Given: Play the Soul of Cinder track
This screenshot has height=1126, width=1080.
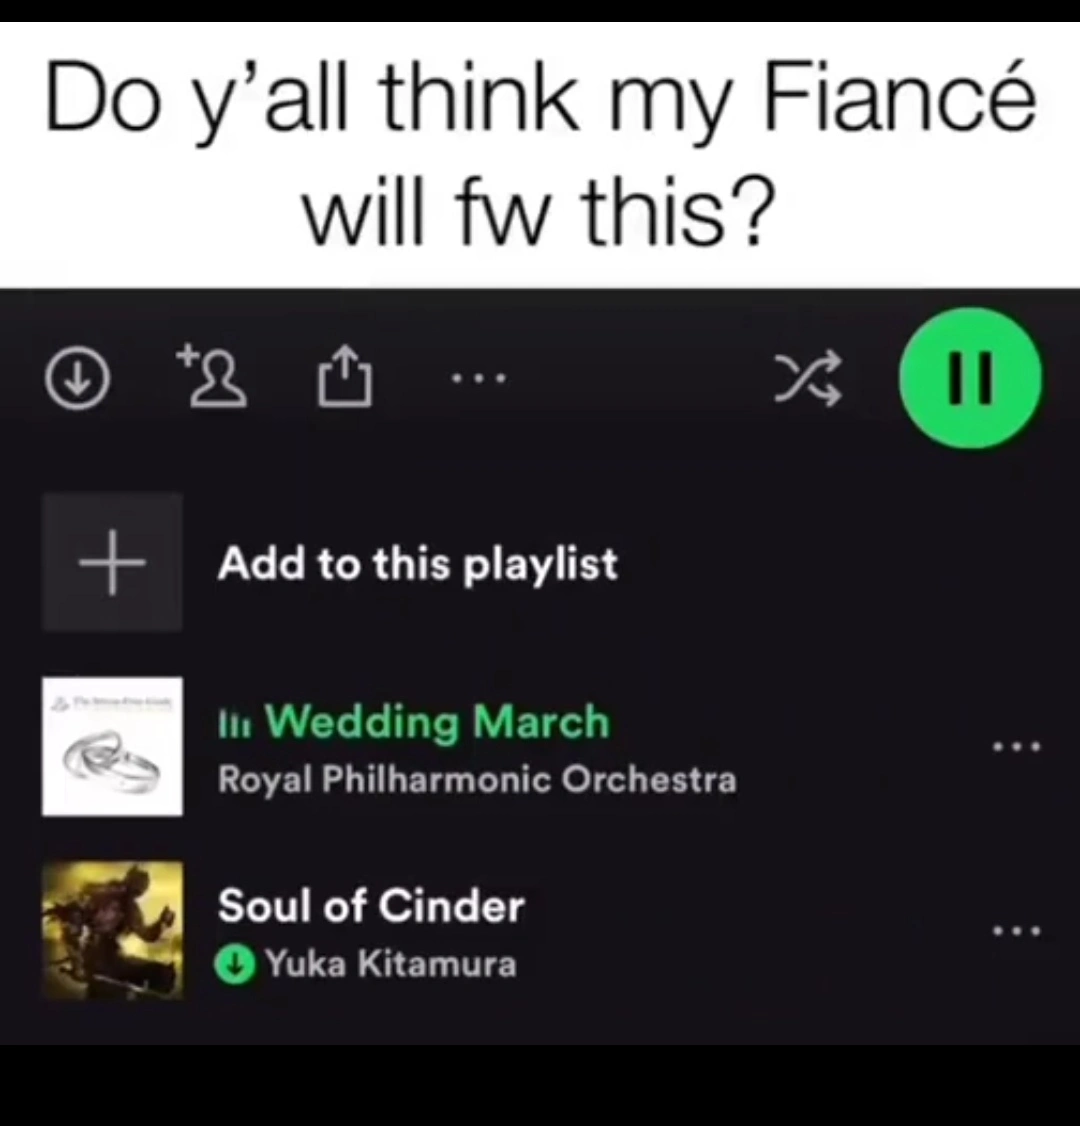Looking at the screenshot, I should [x=371, y=906].
